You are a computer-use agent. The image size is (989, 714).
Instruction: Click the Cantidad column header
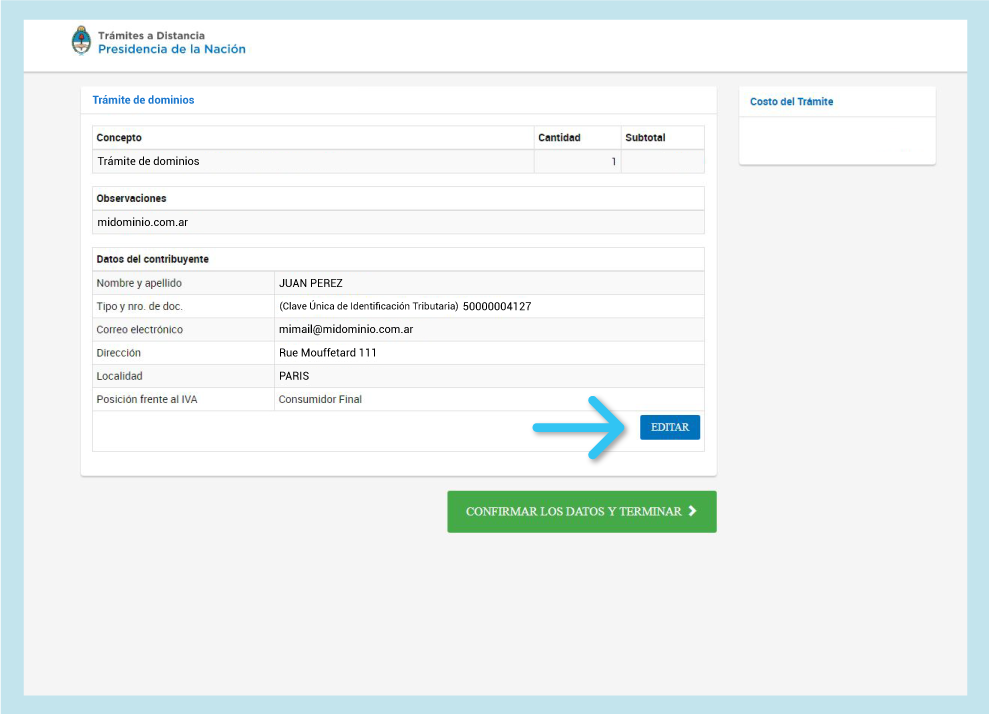point(559,138)
